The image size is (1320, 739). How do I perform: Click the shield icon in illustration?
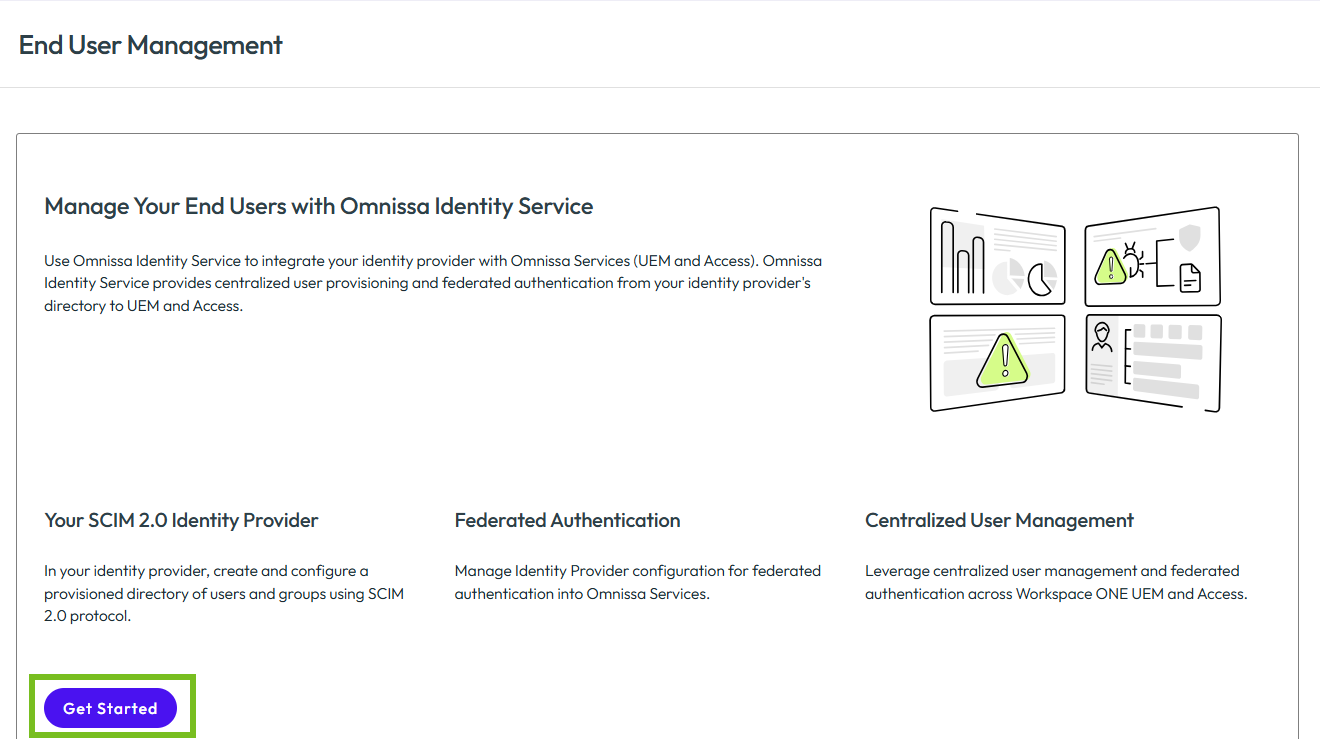coord(1190,238)
